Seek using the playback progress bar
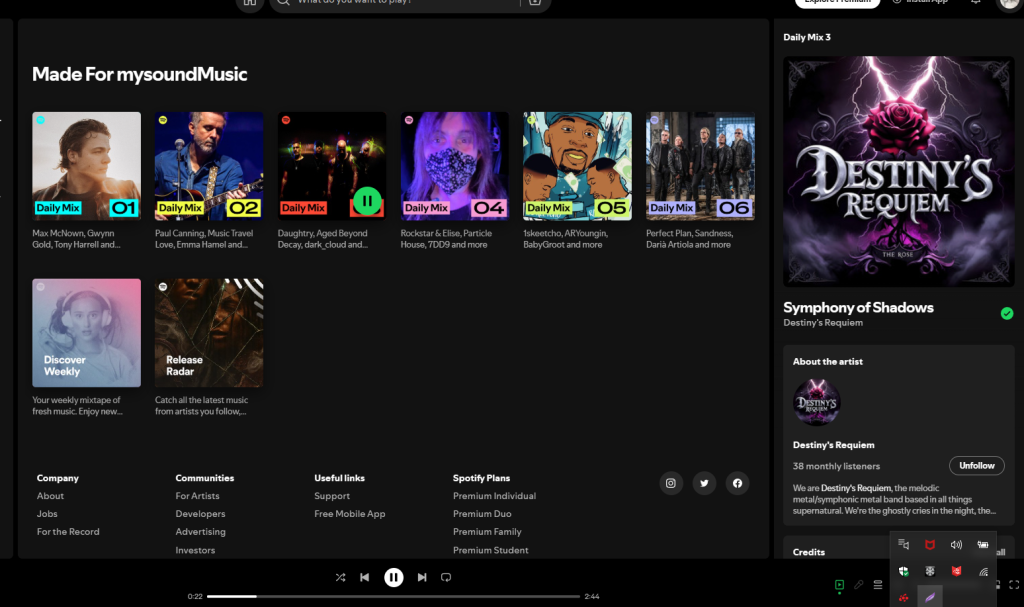 (x=393, y=597)
